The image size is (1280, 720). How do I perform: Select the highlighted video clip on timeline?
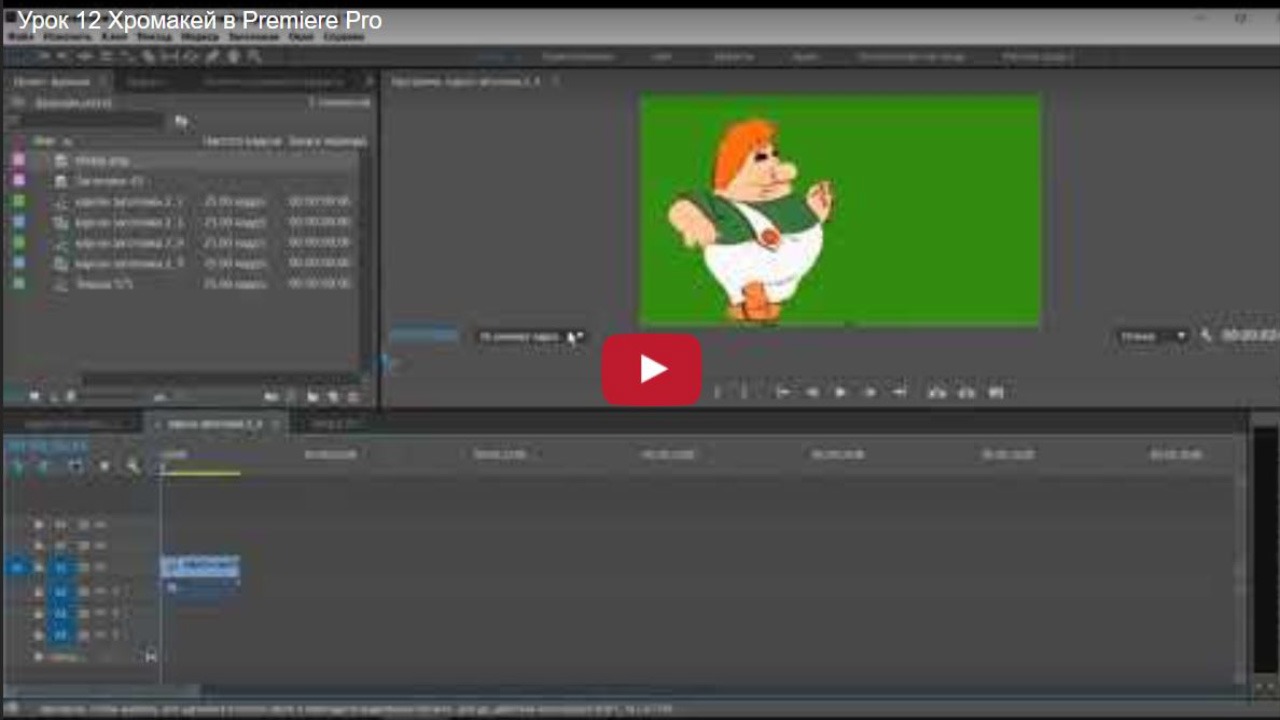point(200,567)
